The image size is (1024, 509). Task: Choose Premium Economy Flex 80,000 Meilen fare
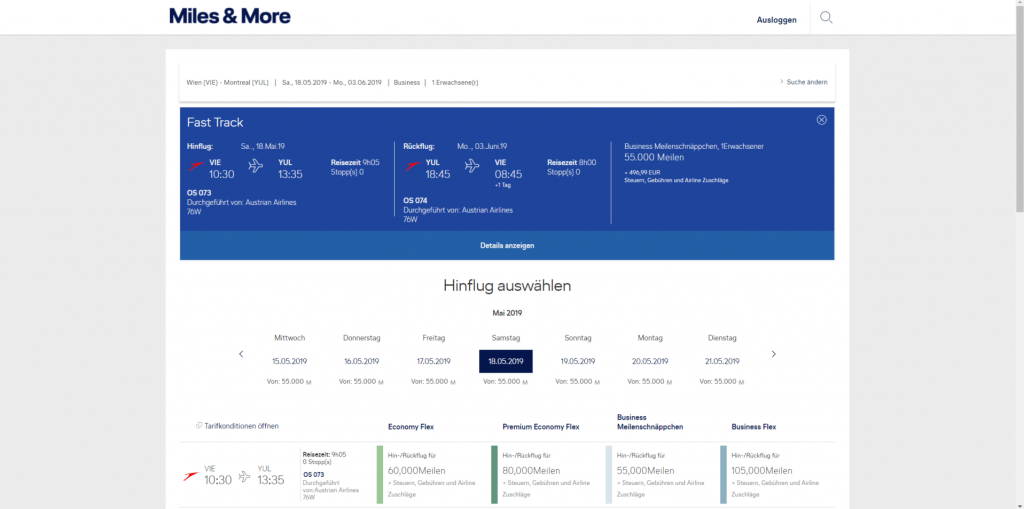[x=546, y=475]
